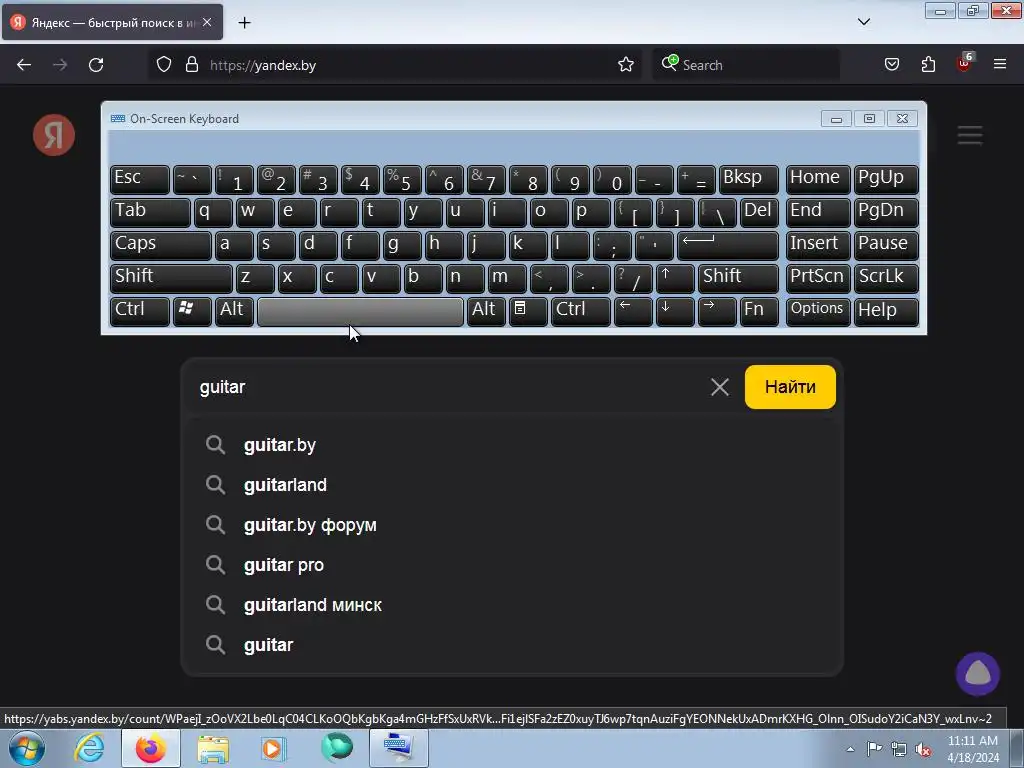The height and width of the screenshot is (768, 1024).
Task: Open Windows Start orb
Action: pyautogui.click(x=27, y=748)
